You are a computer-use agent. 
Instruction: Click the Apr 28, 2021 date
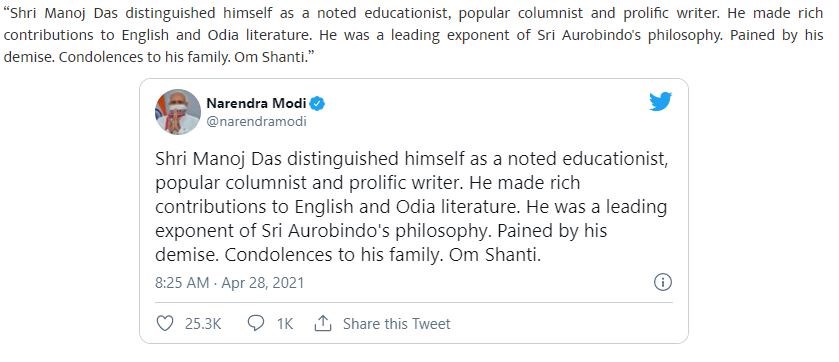pyautogui.click(x=263, y=282)
